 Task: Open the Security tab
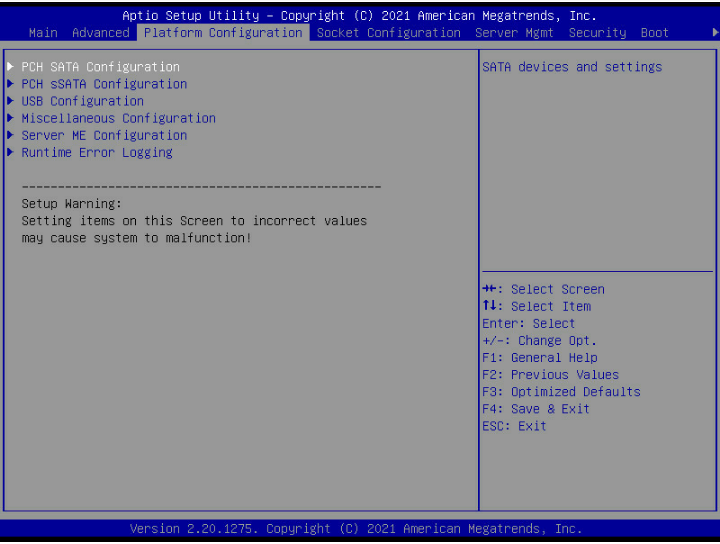[x=597, y=33]
